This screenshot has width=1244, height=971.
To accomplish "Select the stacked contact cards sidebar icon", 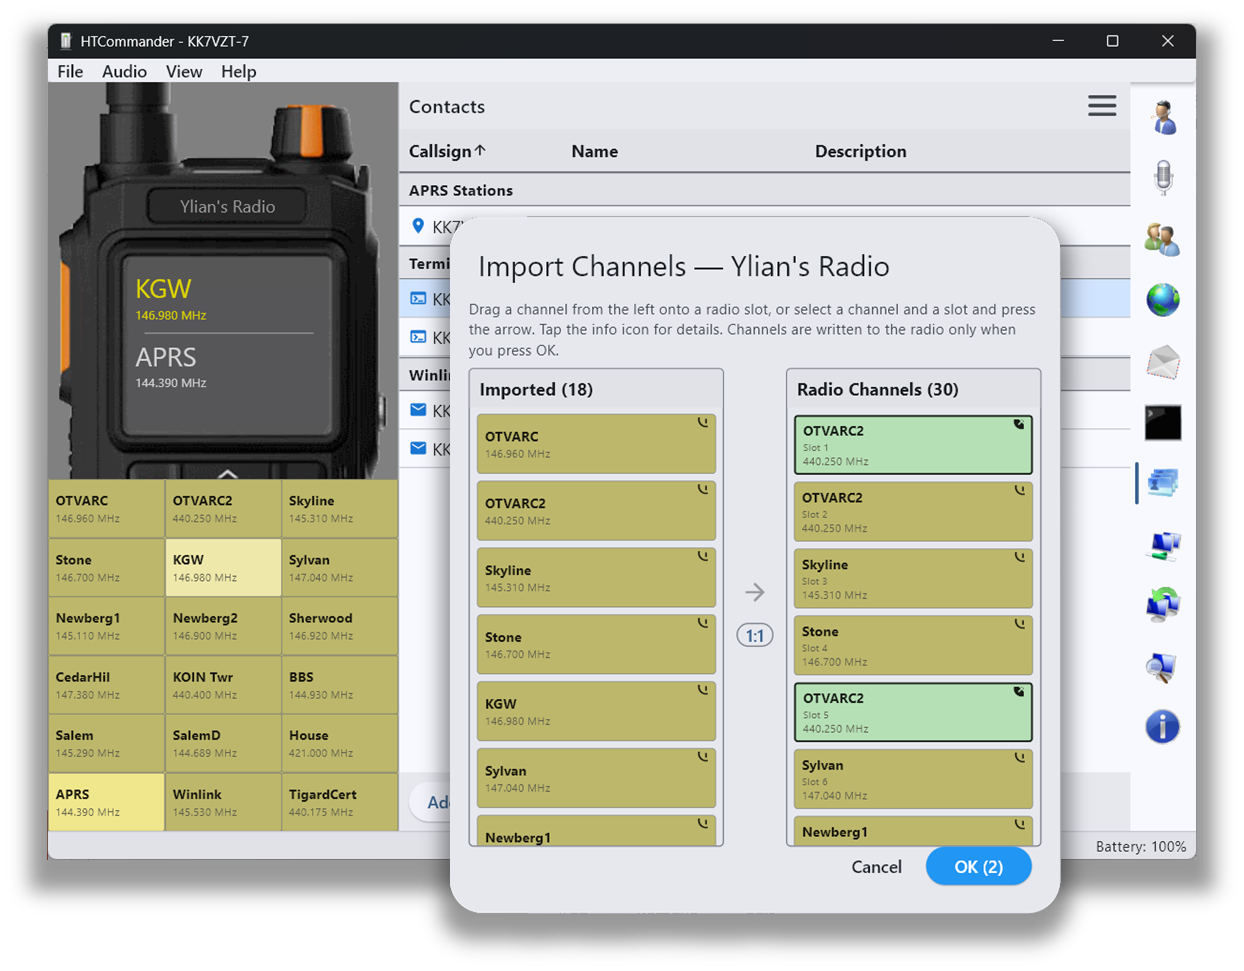I will coord(1163,483).
